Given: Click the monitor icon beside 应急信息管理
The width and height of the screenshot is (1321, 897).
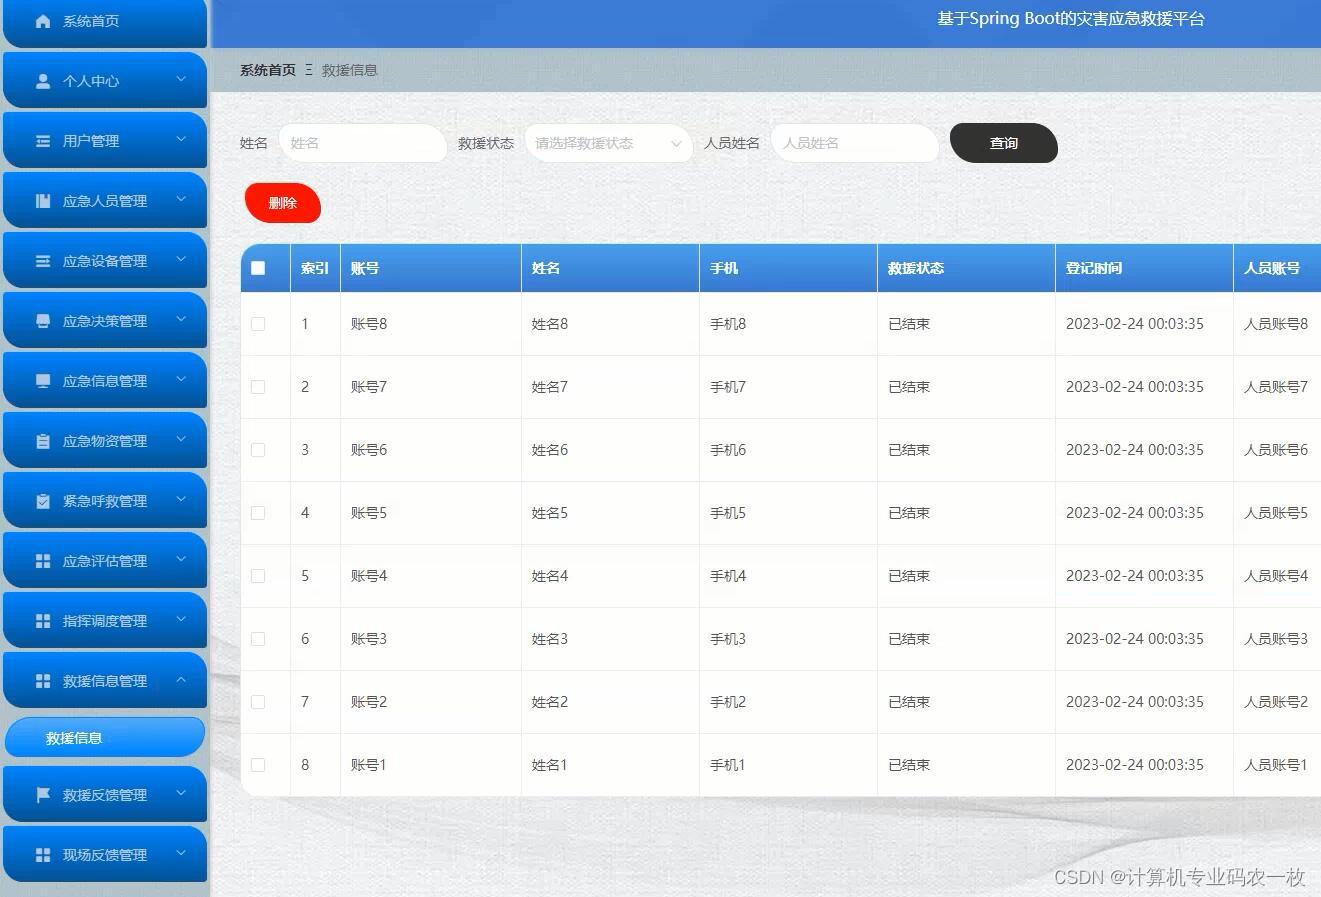Looking at the screenshot, I should [x=43, y=381].
